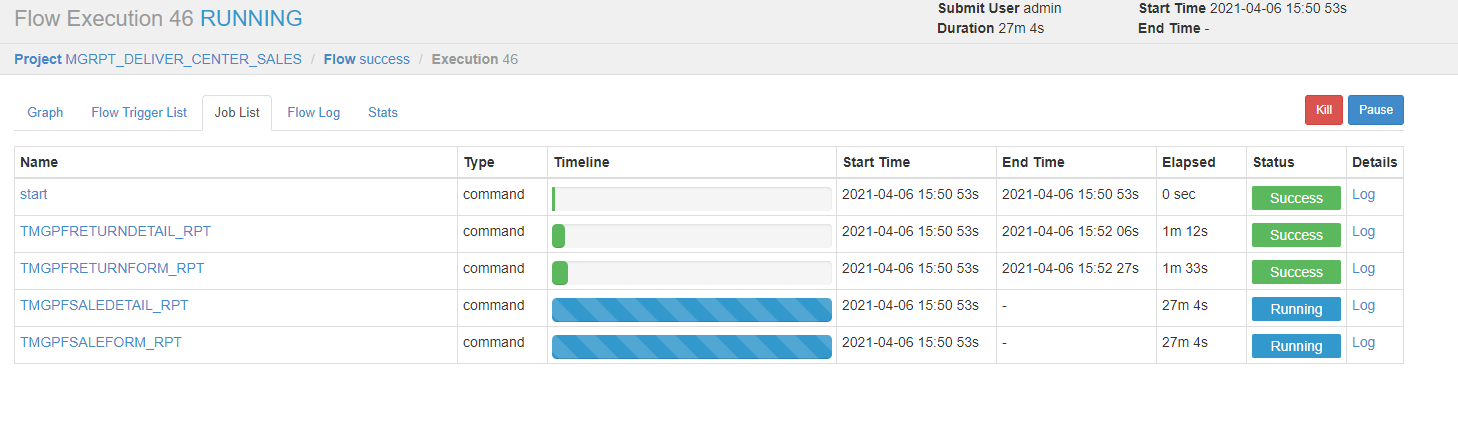View Log for TMGPFSALEFORM_RPT job
The width and height of the screenshot is (1458, 421).
pos(1363,342)
